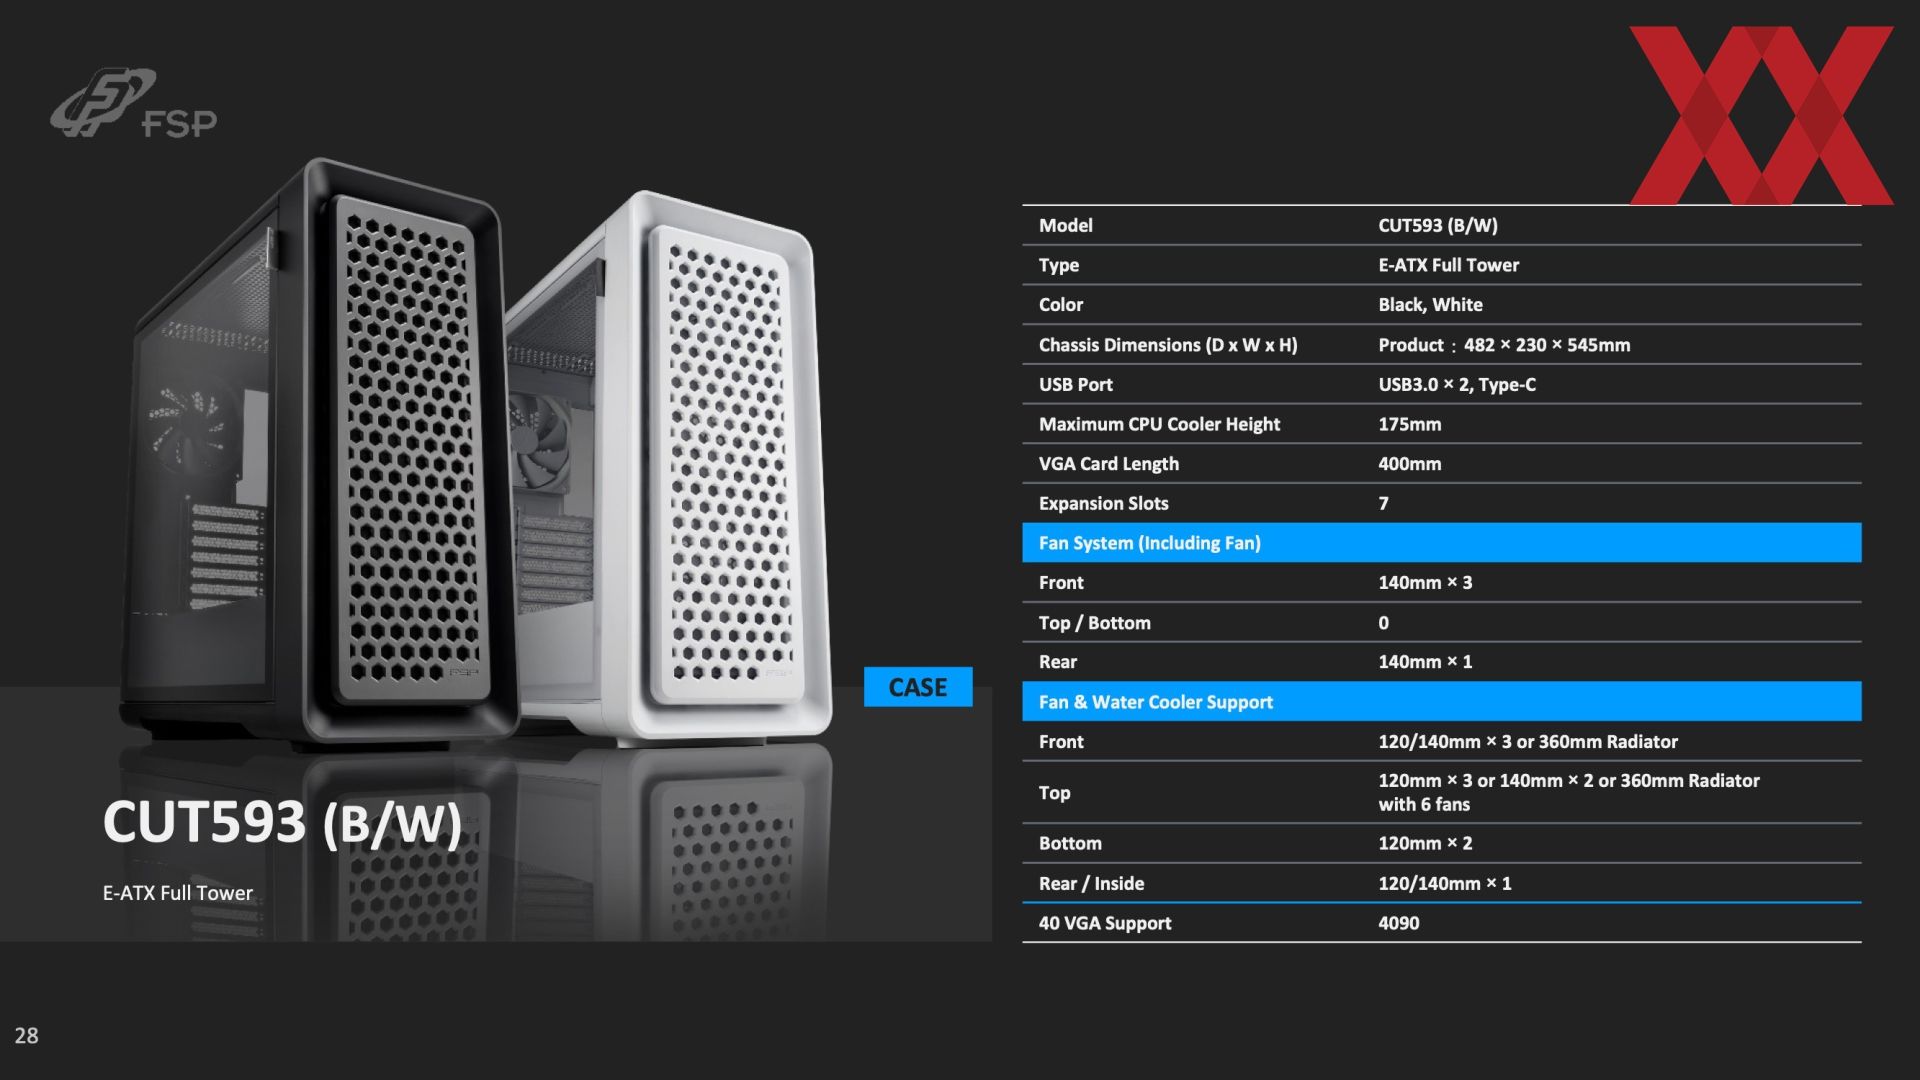This screenshot has width=1920, height=1080.
Task: Click the 40 VGA Support label
Action: click(x=1105, y=923)
